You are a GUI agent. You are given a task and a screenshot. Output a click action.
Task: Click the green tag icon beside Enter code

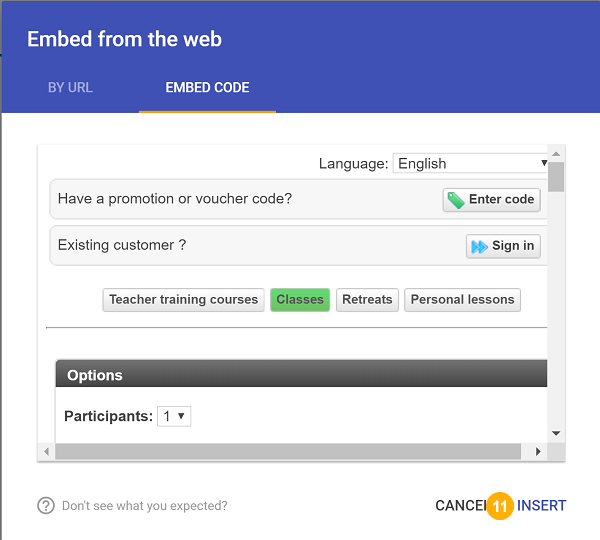pos(455,200)
